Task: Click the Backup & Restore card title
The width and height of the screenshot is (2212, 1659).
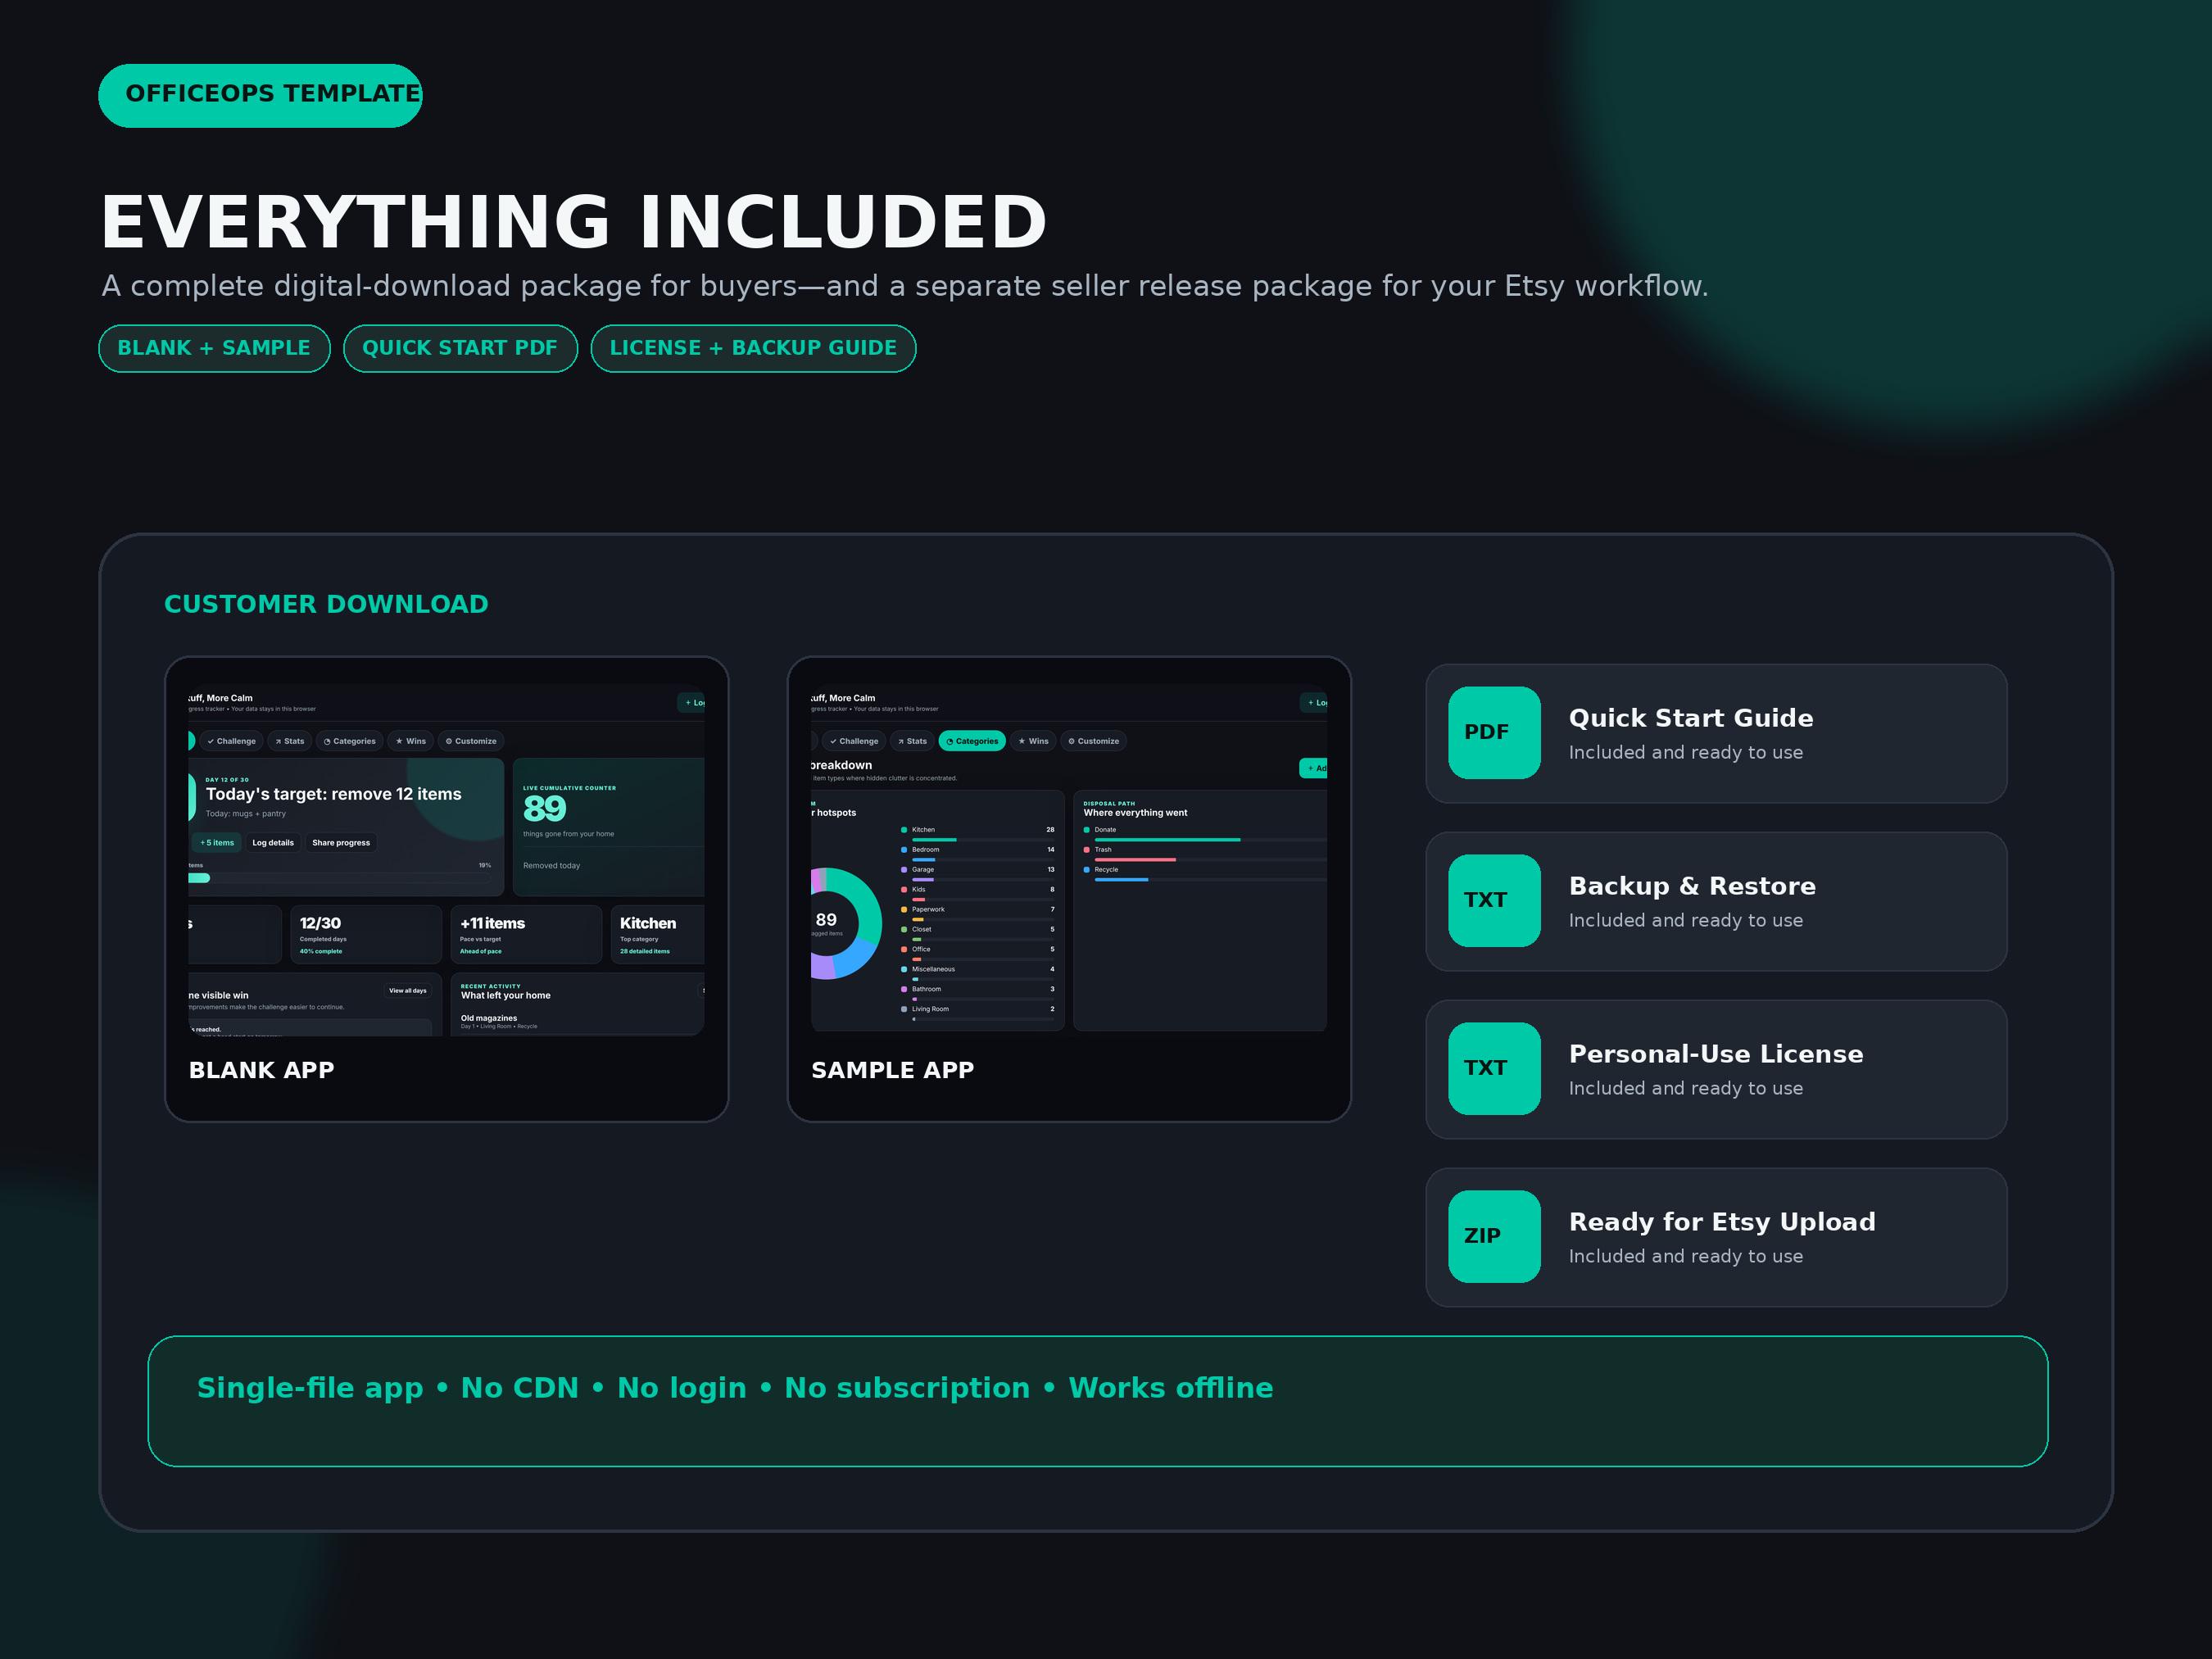Action: pyautogui.click(x=1692, y=886)
